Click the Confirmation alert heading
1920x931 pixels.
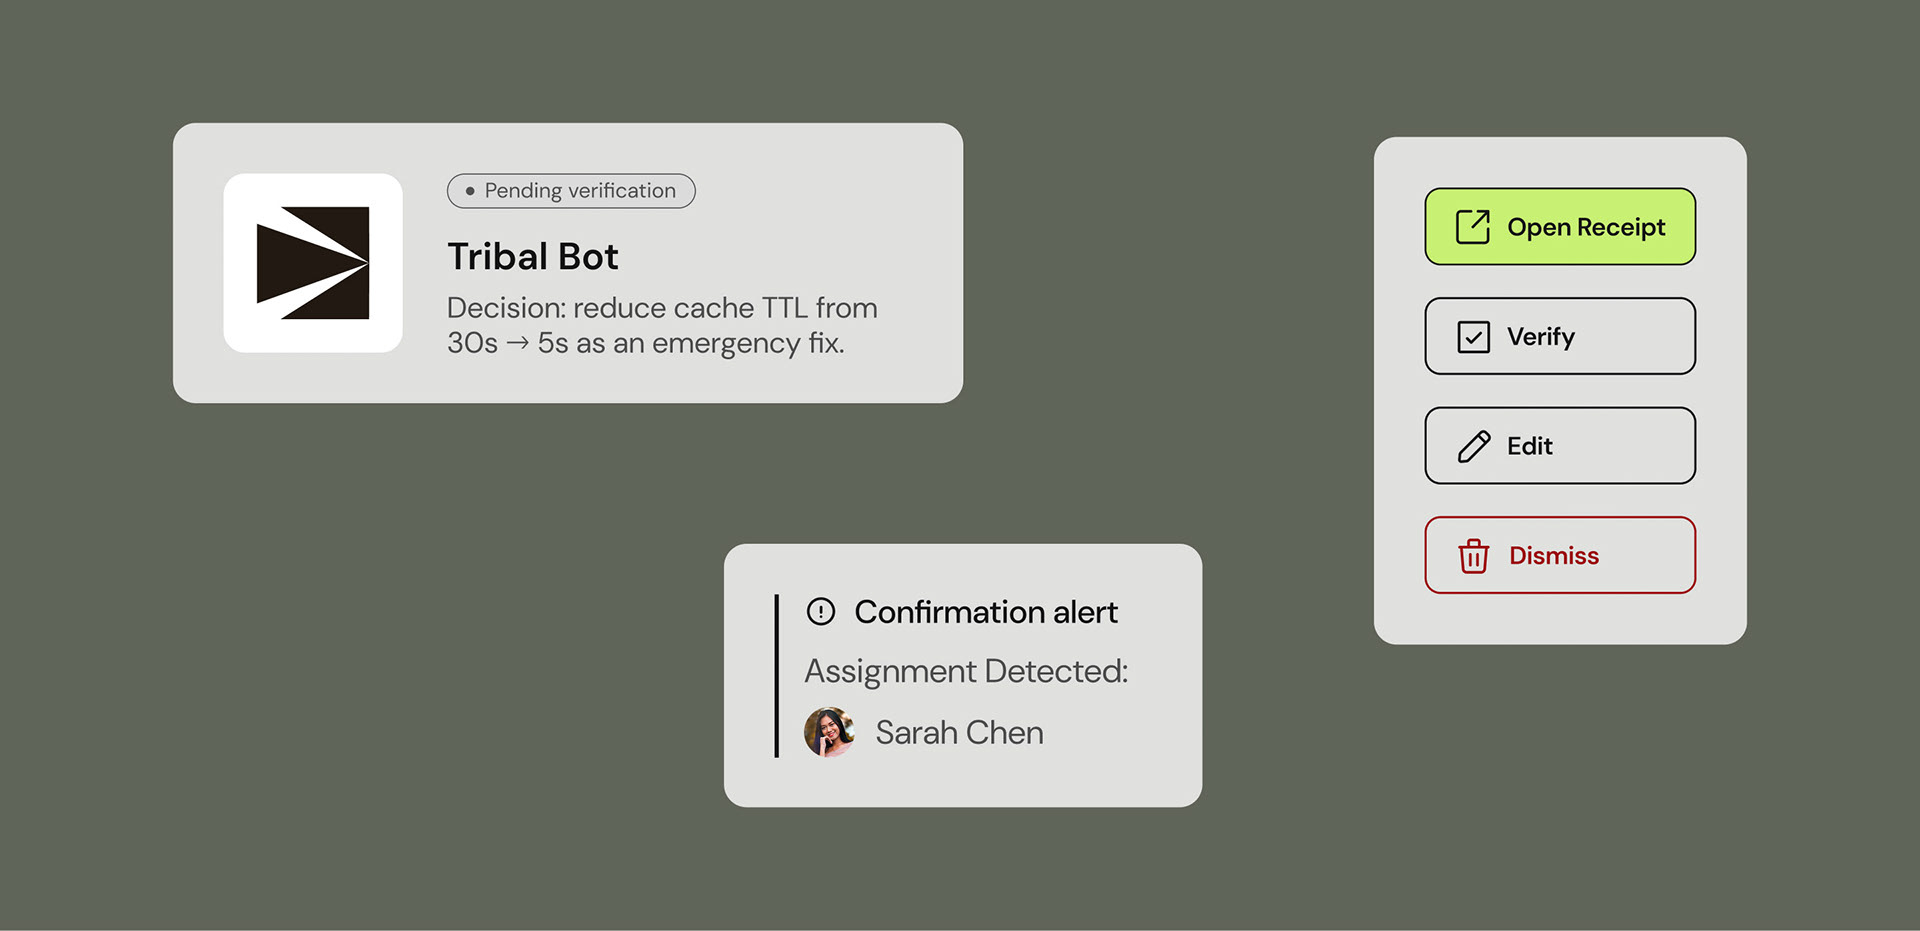[985, 612]
